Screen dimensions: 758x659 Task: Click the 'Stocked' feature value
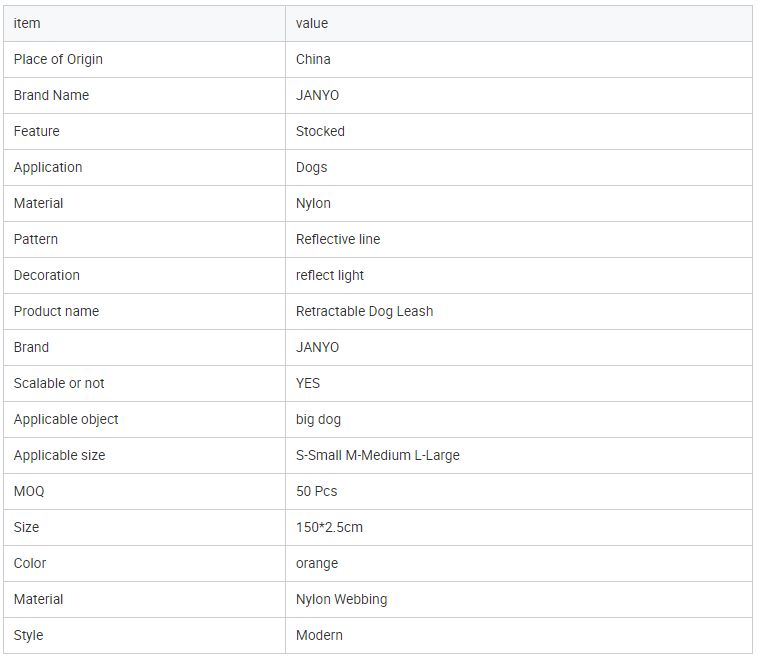tap(320, 131)
